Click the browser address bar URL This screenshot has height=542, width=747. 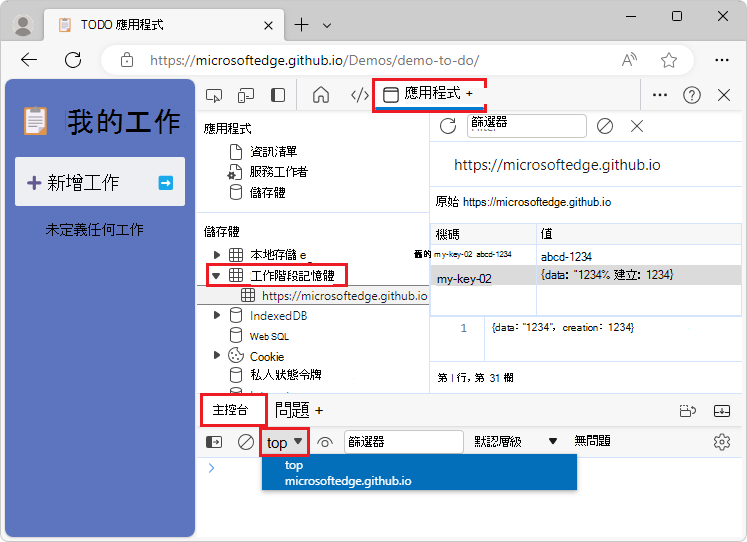pyautogui.click(x=314, y=60)
